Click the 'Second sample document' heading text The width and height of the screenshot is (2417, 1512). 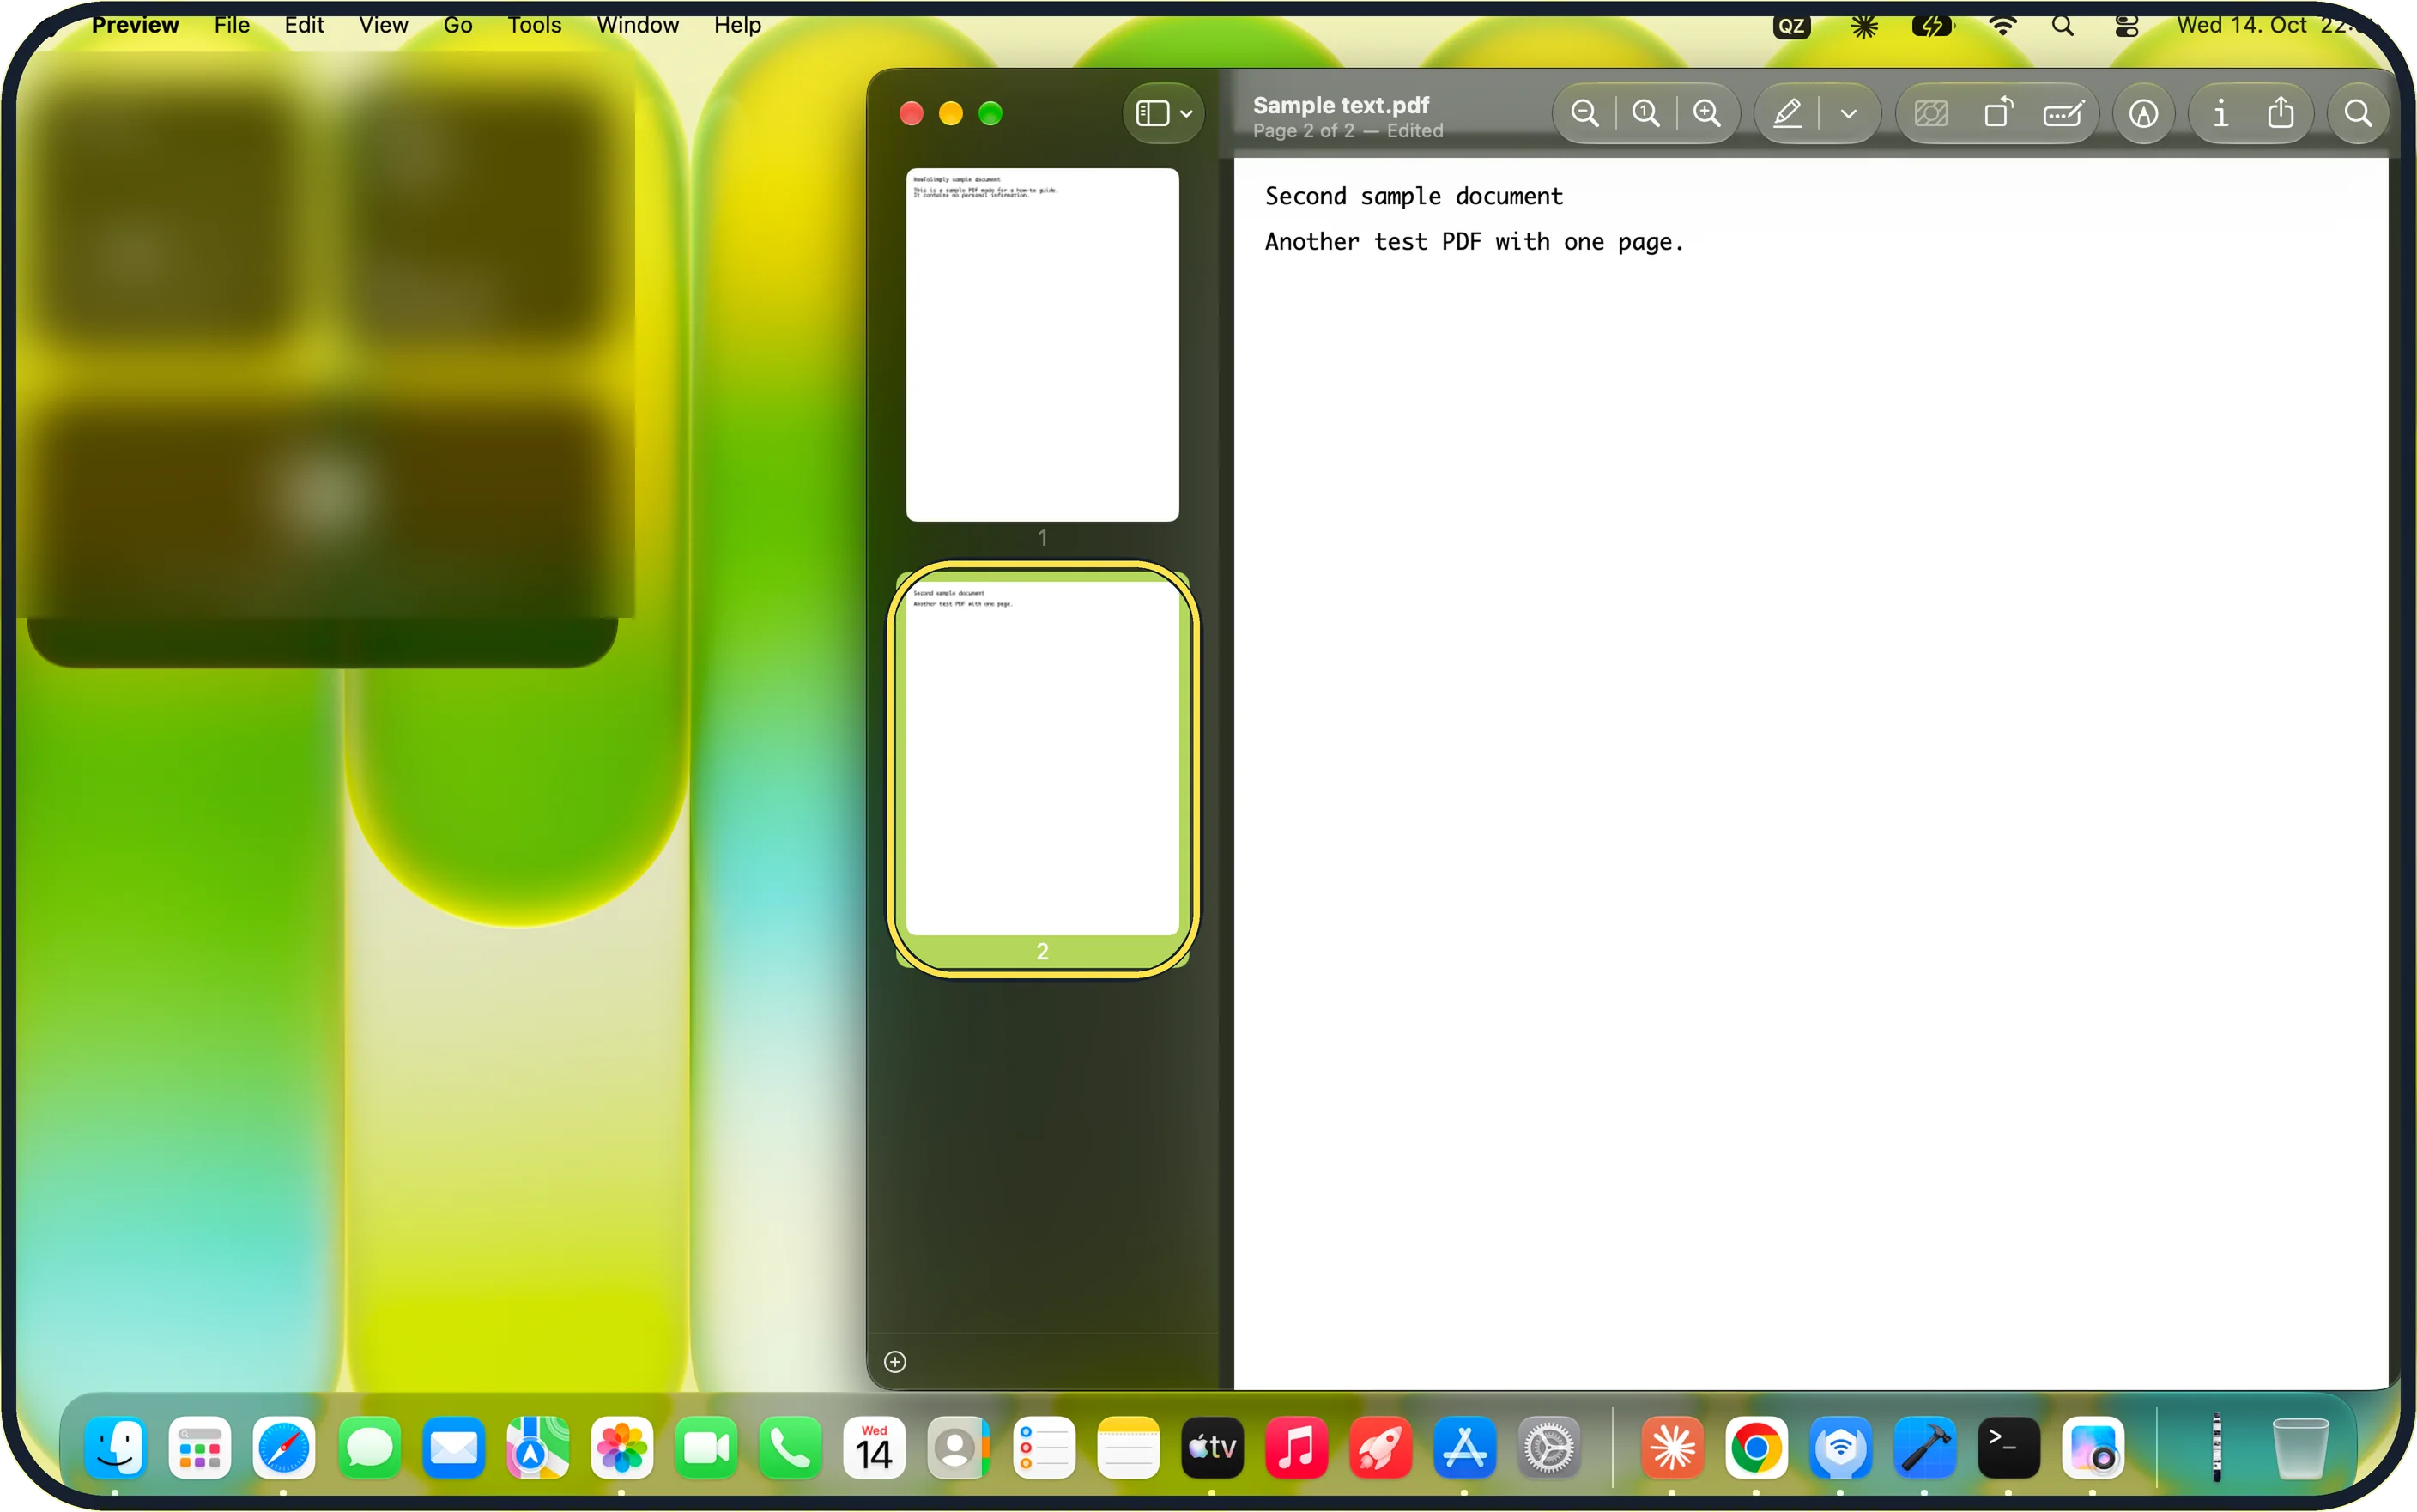click(x=1413, y=197)
